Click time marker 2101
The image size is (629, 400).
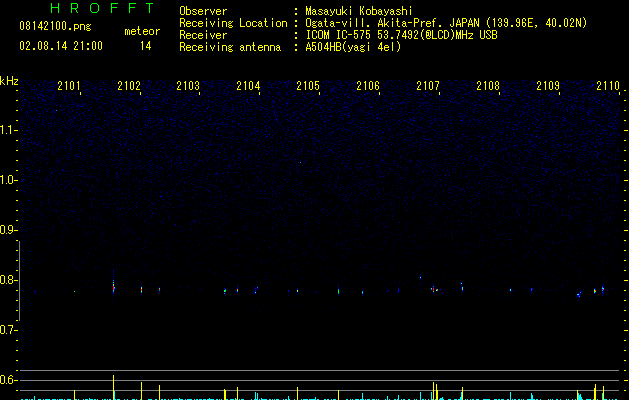point(69,85)
